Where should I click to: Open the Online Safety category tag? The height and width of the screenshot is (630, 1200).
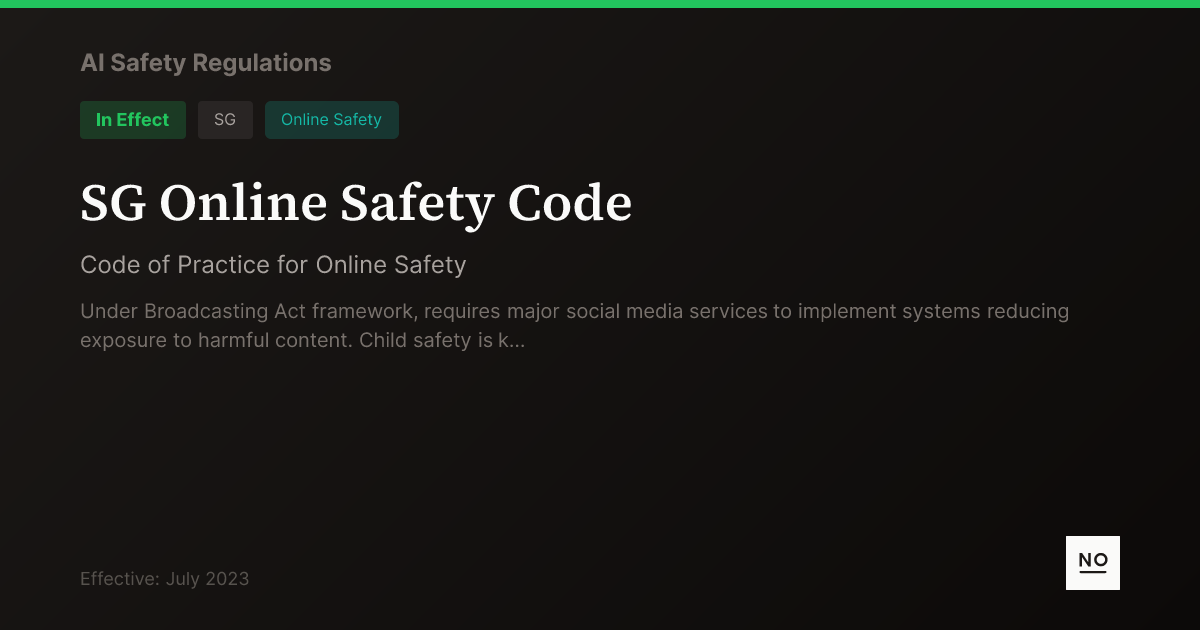click(332, 120)
